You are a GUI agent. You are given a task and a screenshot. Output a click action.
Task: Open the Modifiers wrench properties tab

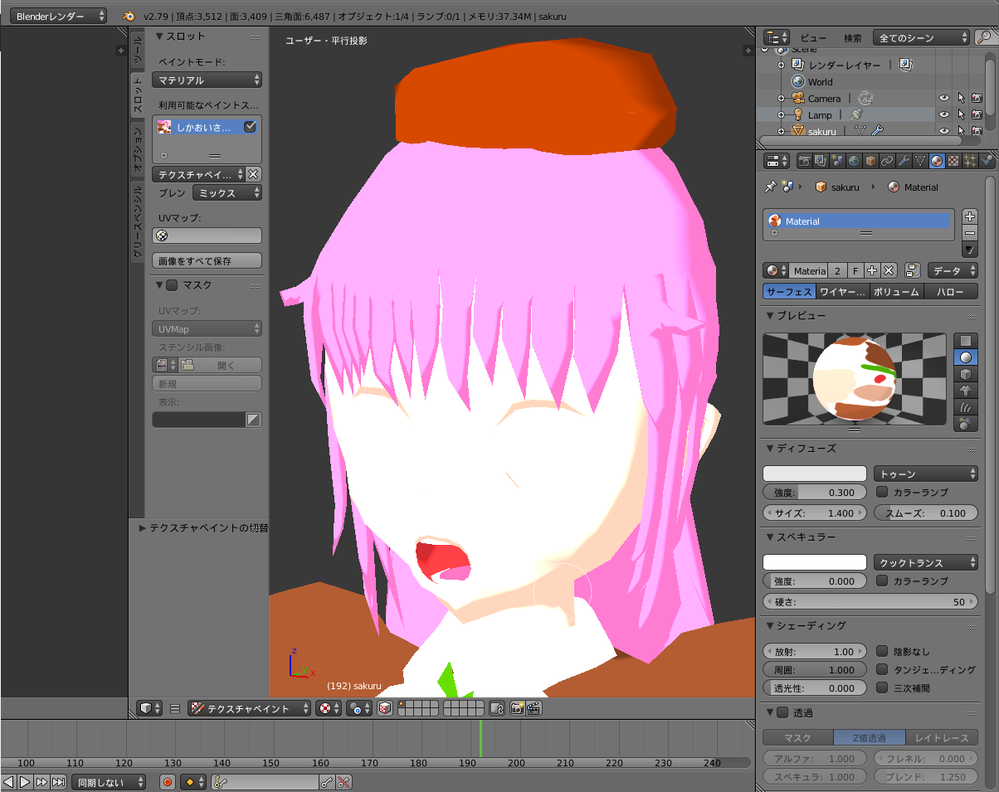coord(903,161)
